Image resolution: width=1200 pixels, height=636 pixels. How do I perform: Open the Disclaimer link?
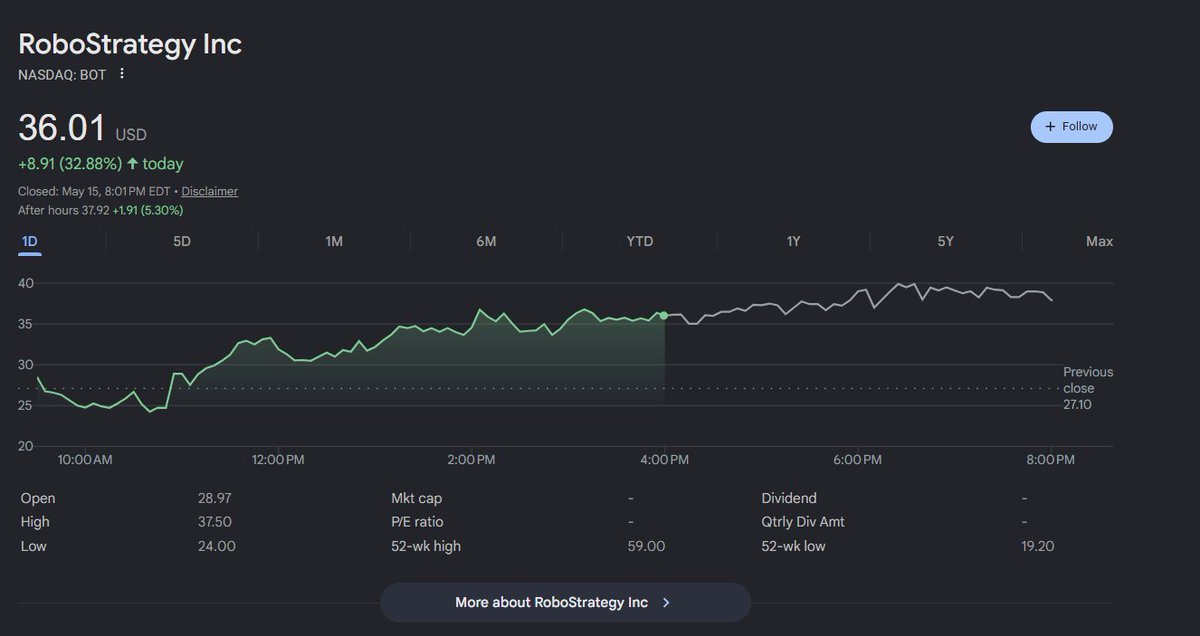[210, 191]
